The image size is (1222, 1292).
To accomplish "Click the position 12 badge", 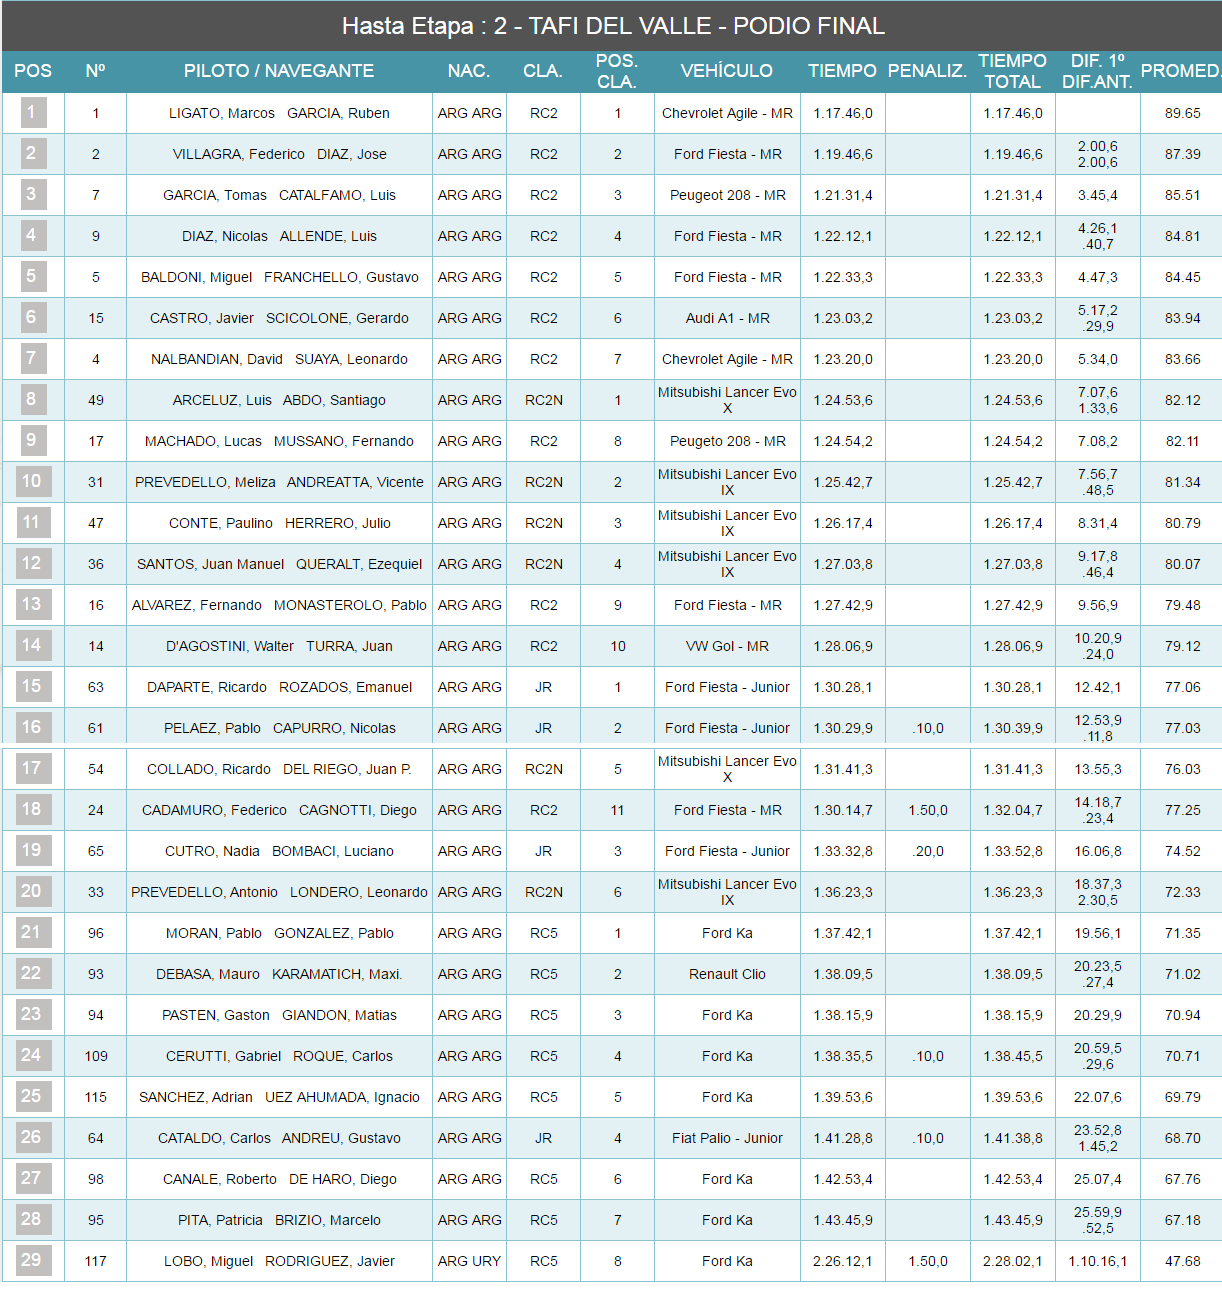I will point(32,563).
